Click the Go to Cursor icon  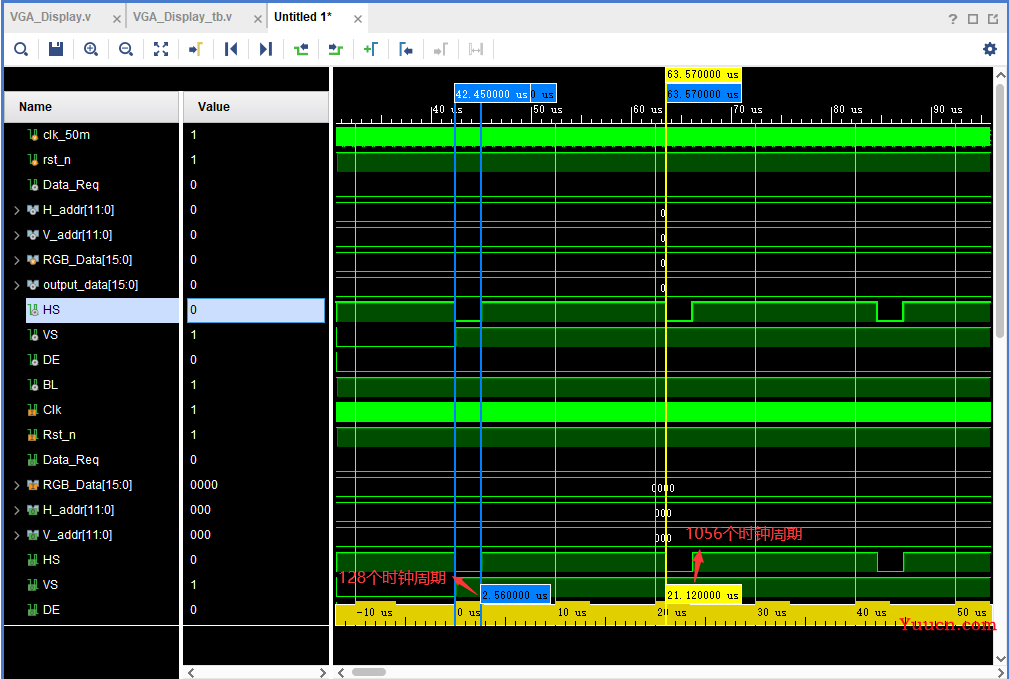(x=196, y=50)
